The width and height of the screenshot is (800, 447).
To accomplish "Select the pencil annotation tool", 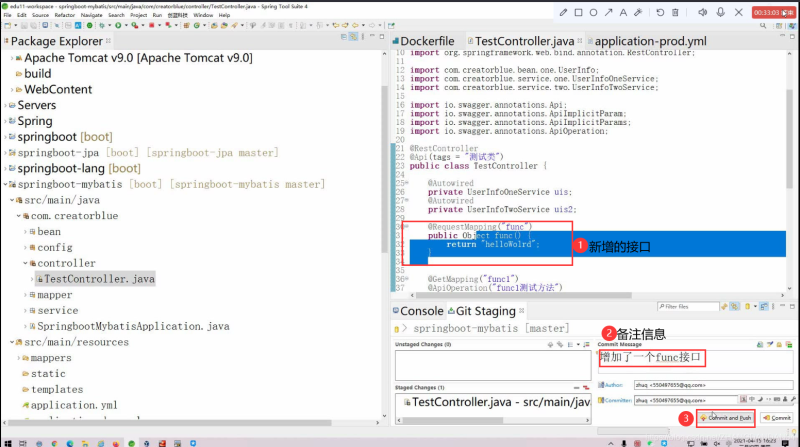I will tap(565, 12).
